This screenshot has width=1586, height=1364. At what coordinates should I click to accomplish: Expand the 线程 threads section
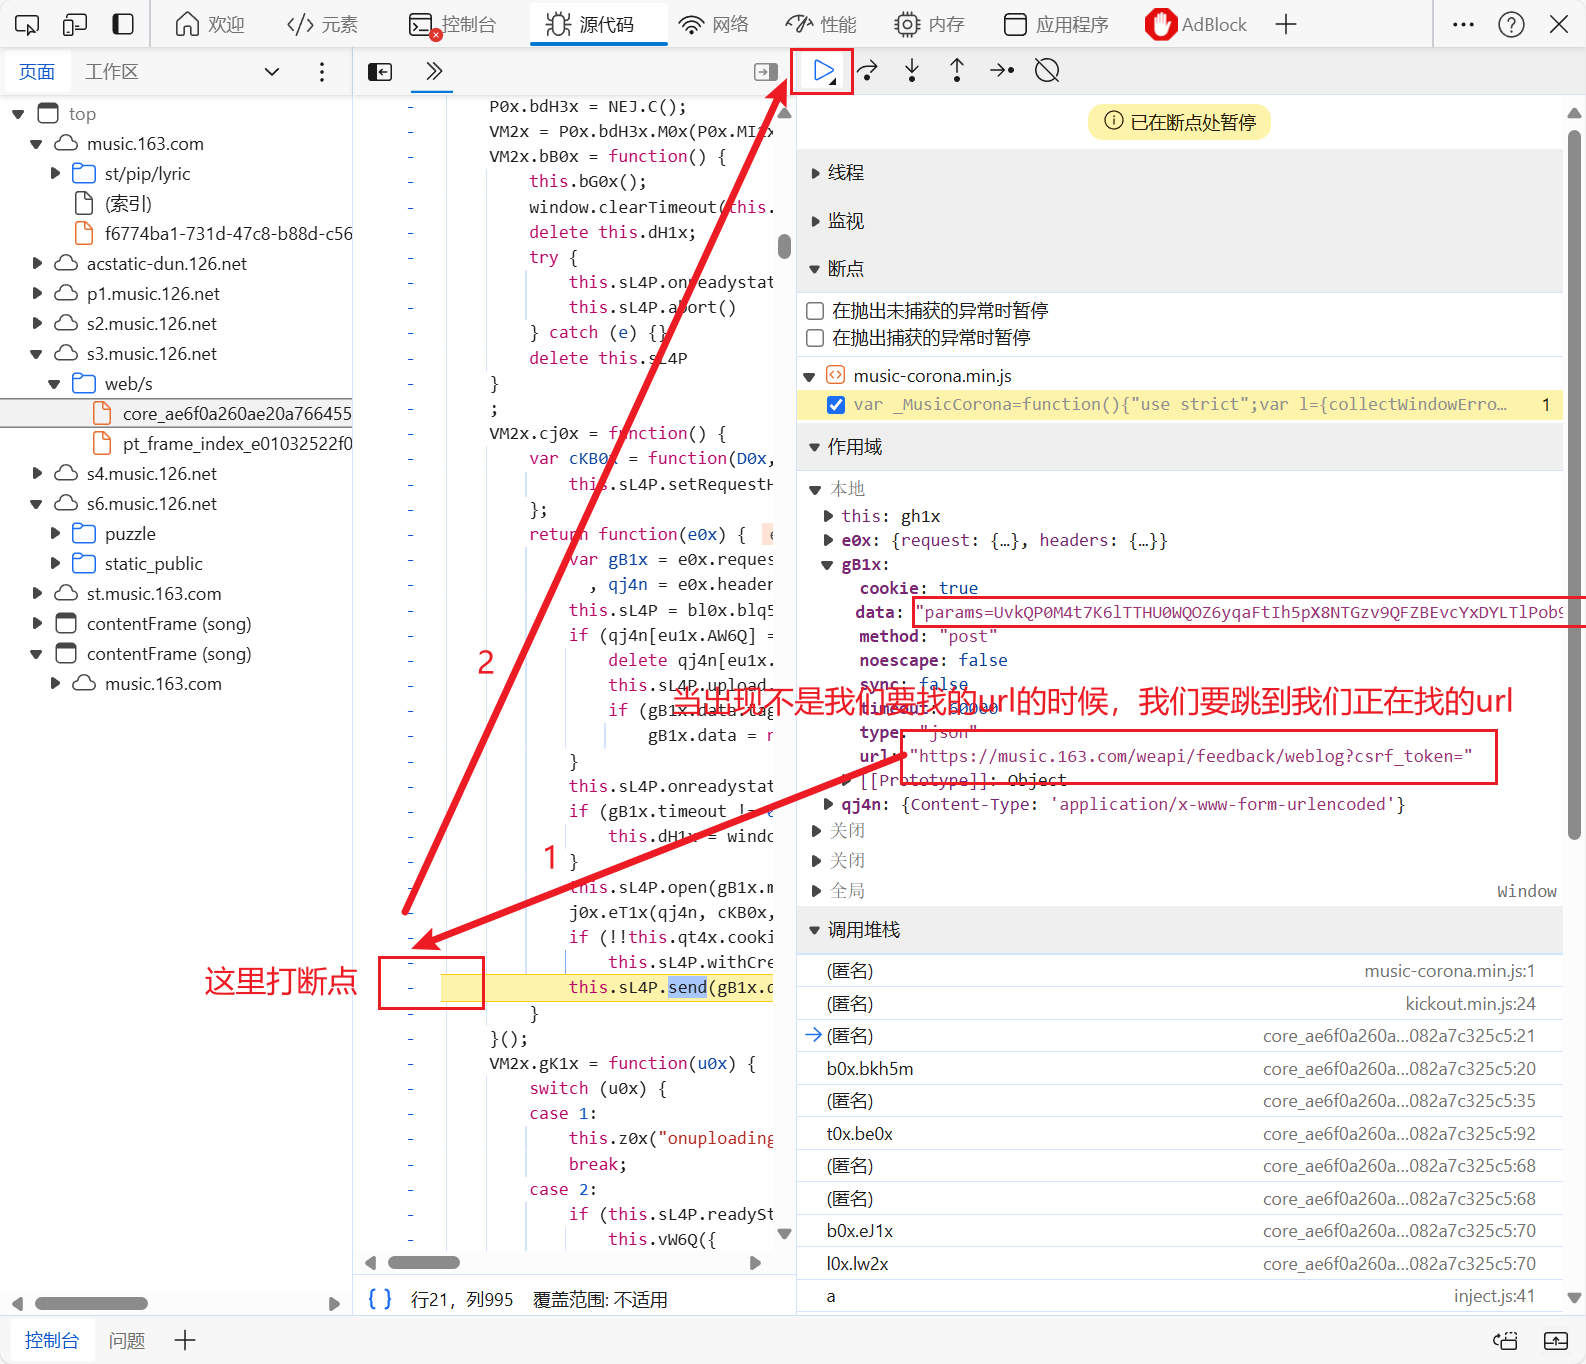point(816,173)
